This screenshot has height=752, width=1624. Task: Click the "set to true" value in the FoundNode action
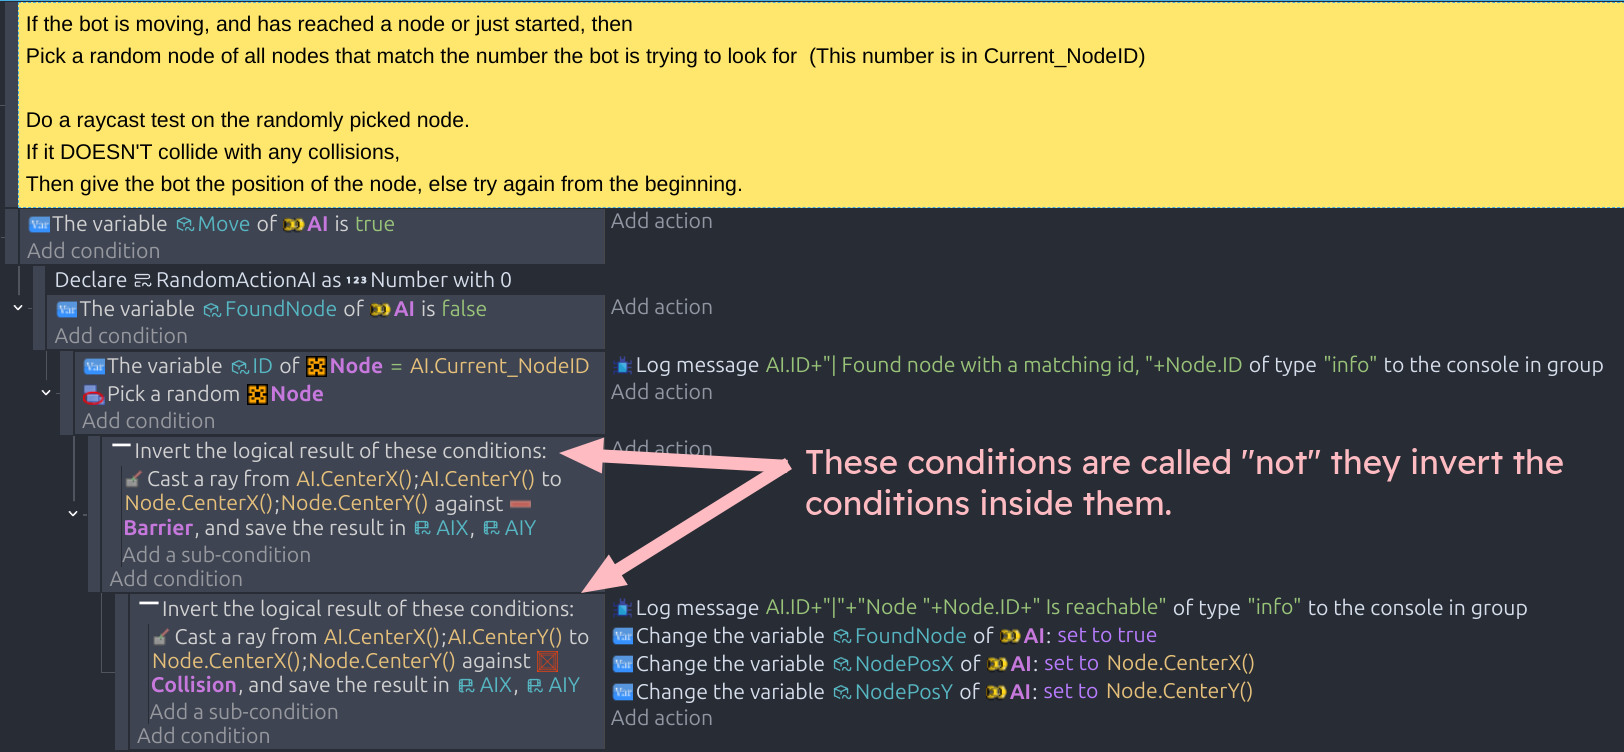[1106, 636]
